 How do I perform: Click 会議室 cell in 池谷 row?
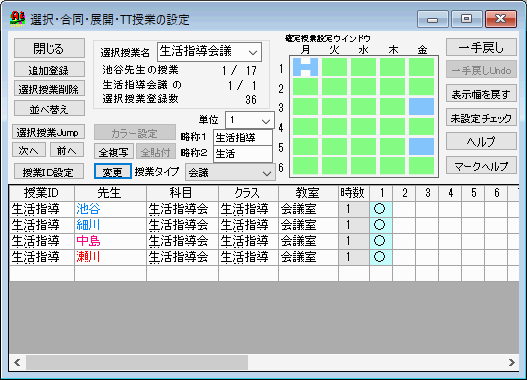(x=308, y=209)
